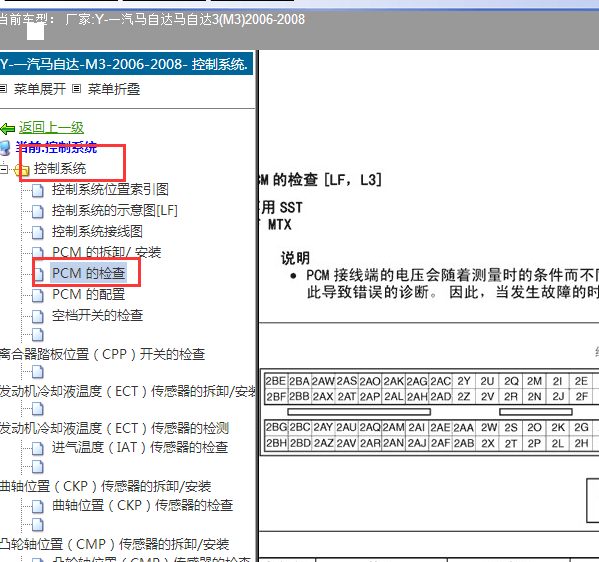599x562 pixels.
Task: Click page icon above ECT 传感器的检测
Action: [x=37, y=409]
